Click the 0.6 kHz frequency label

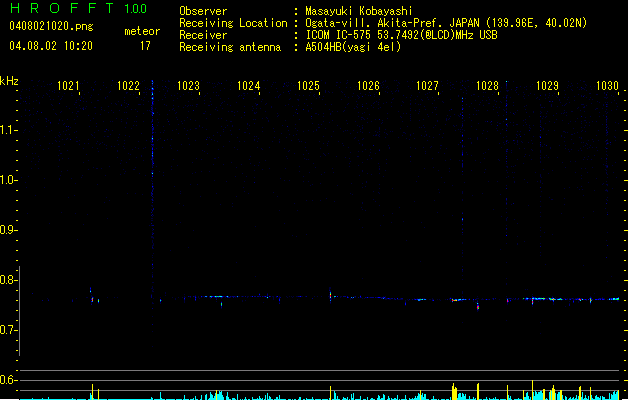tap(8, 380)
